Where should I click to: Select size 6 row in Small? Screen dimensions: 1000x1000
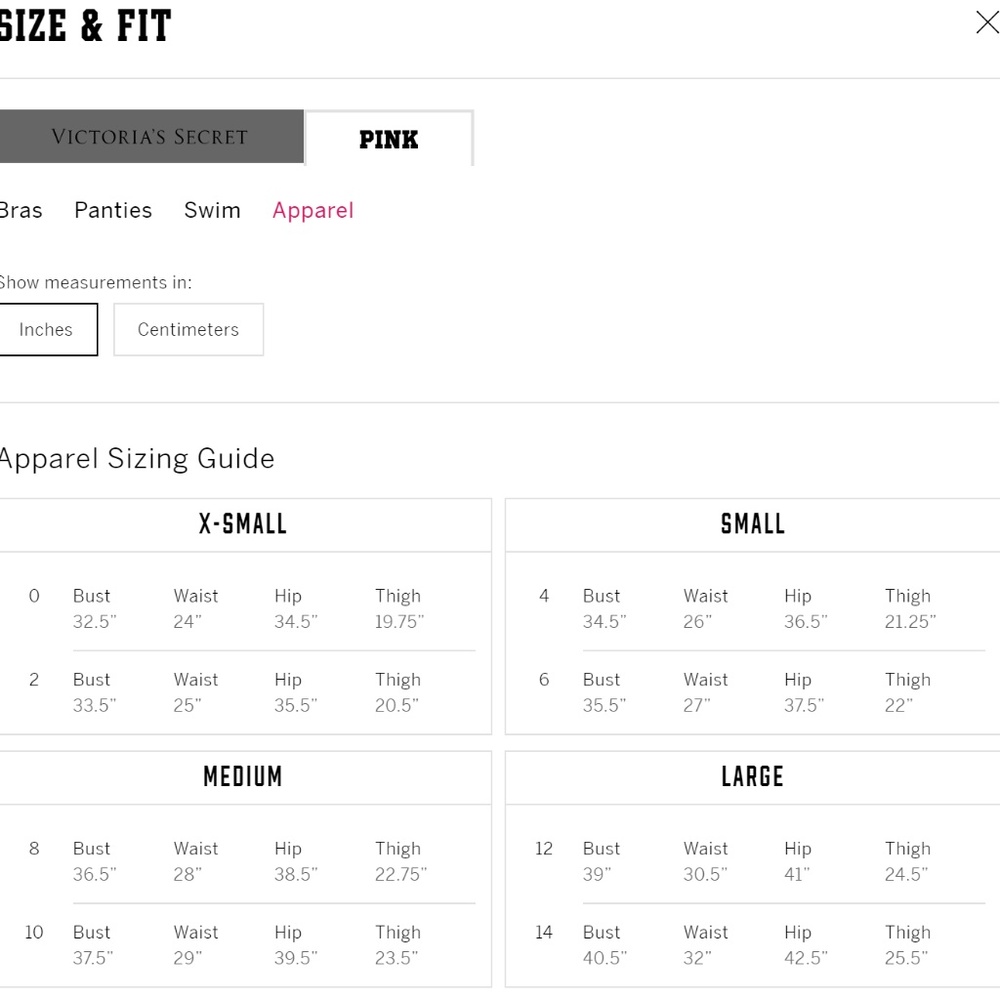(x=544, y=680)
